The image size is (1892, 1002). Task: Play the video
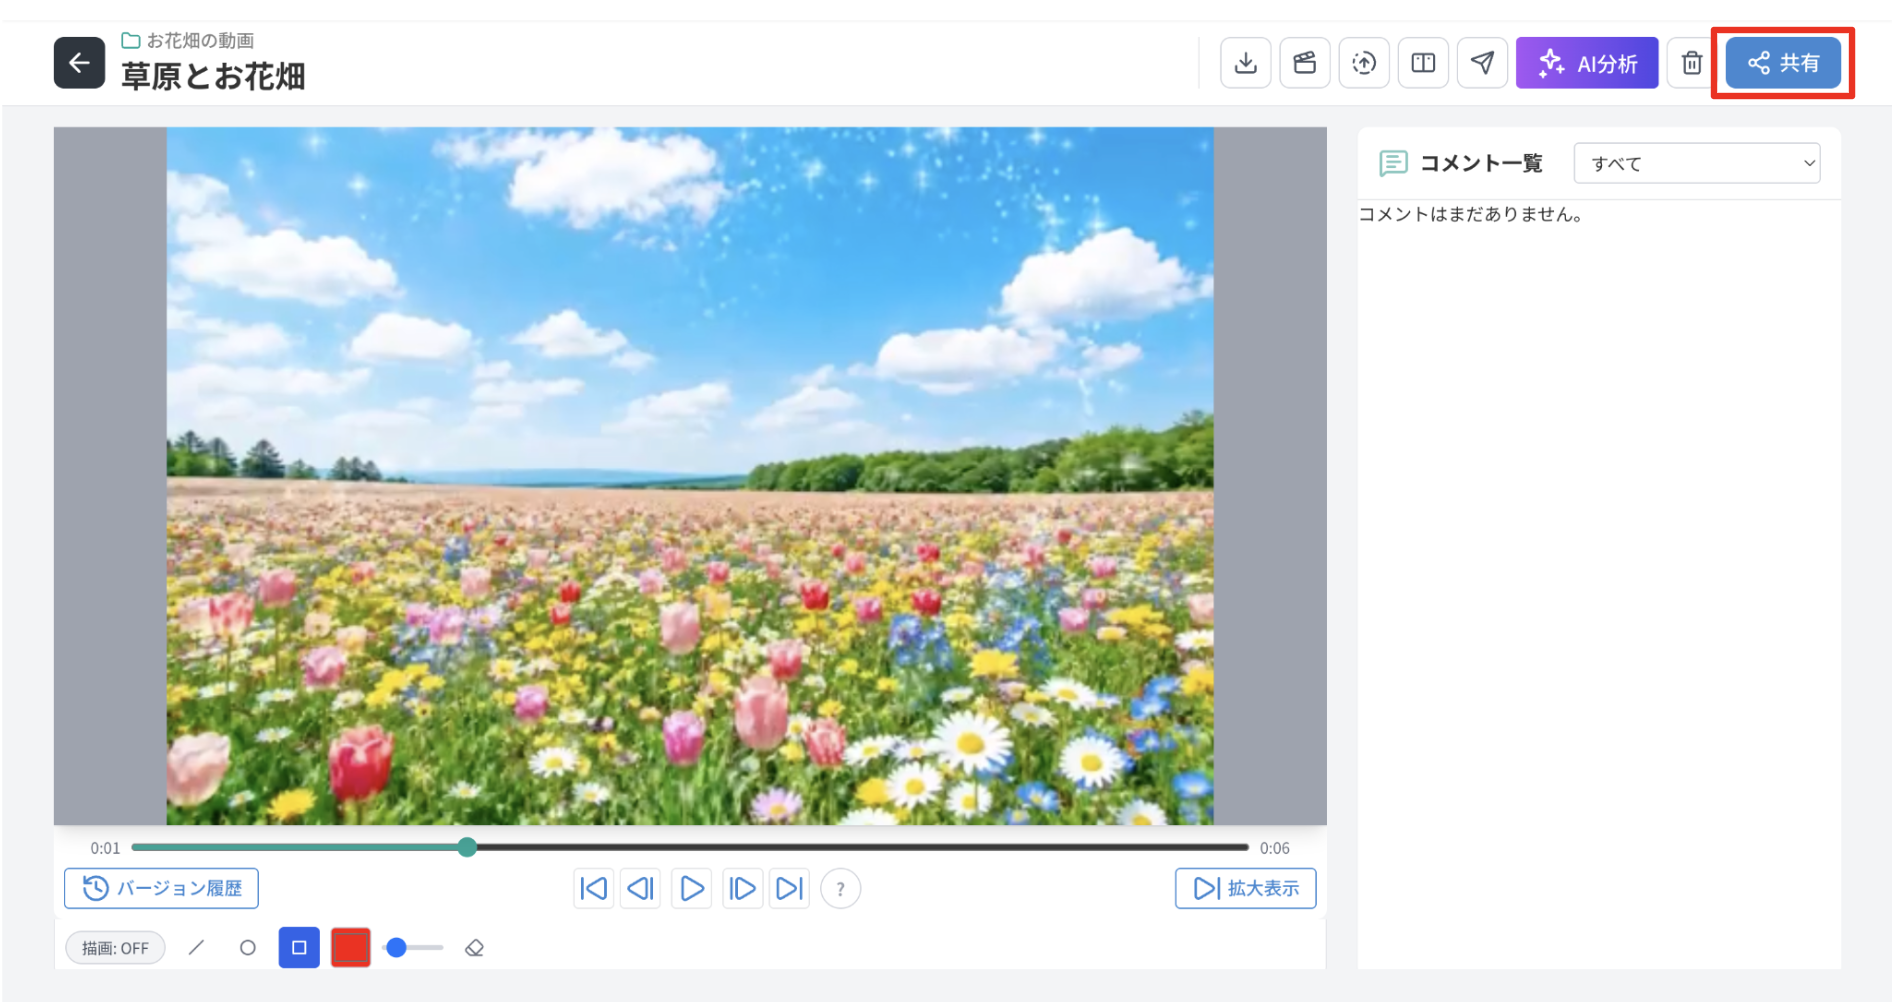[691, 888]
